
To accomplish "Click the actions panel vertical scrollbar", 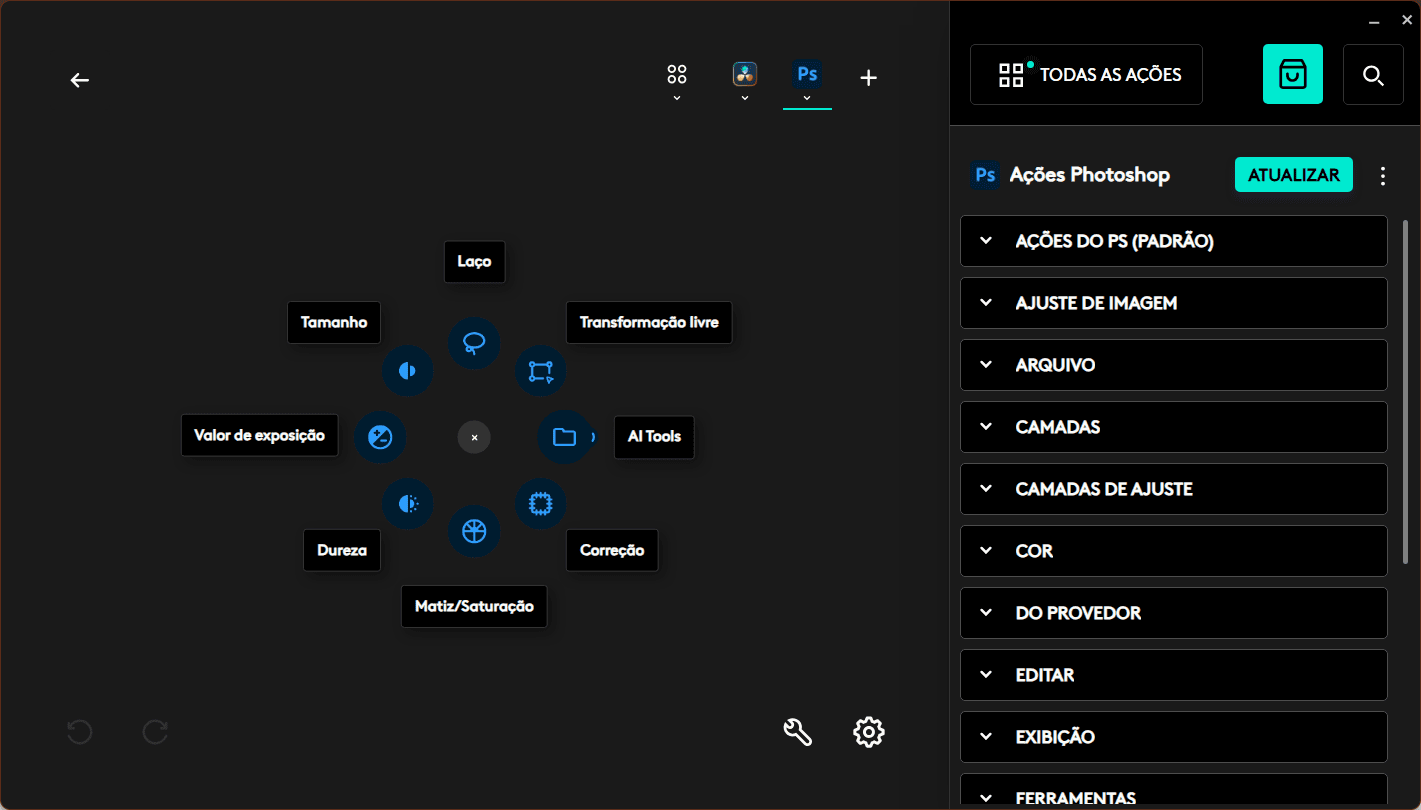I will 1406,390.
